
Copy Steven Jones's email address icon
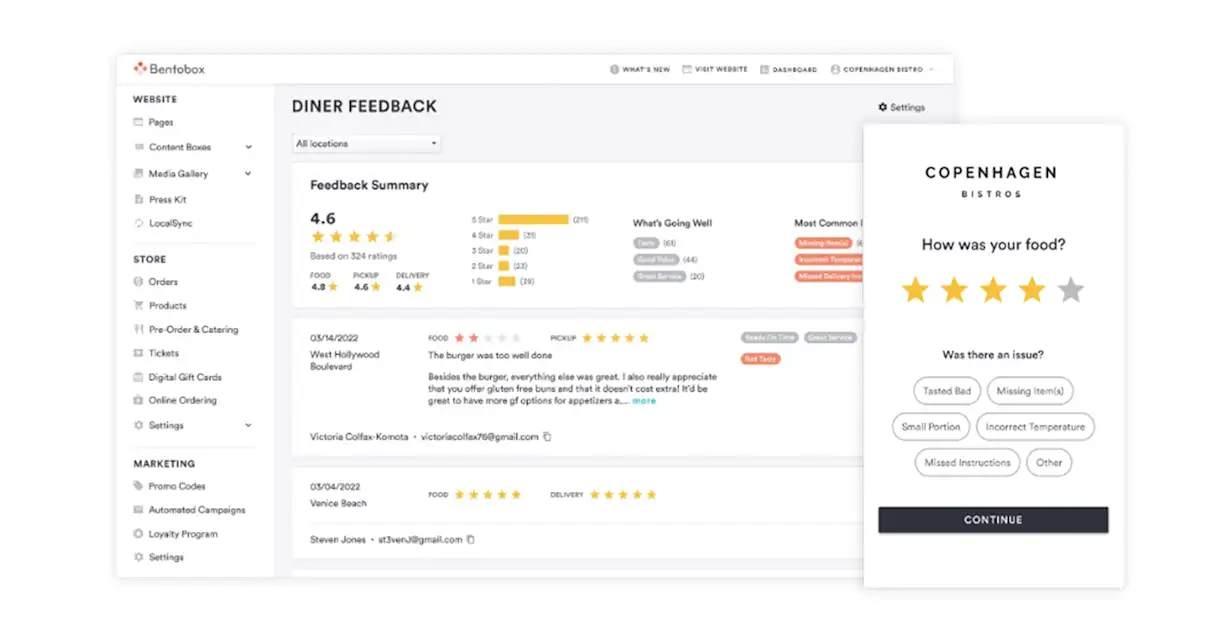tap(471, 540)
